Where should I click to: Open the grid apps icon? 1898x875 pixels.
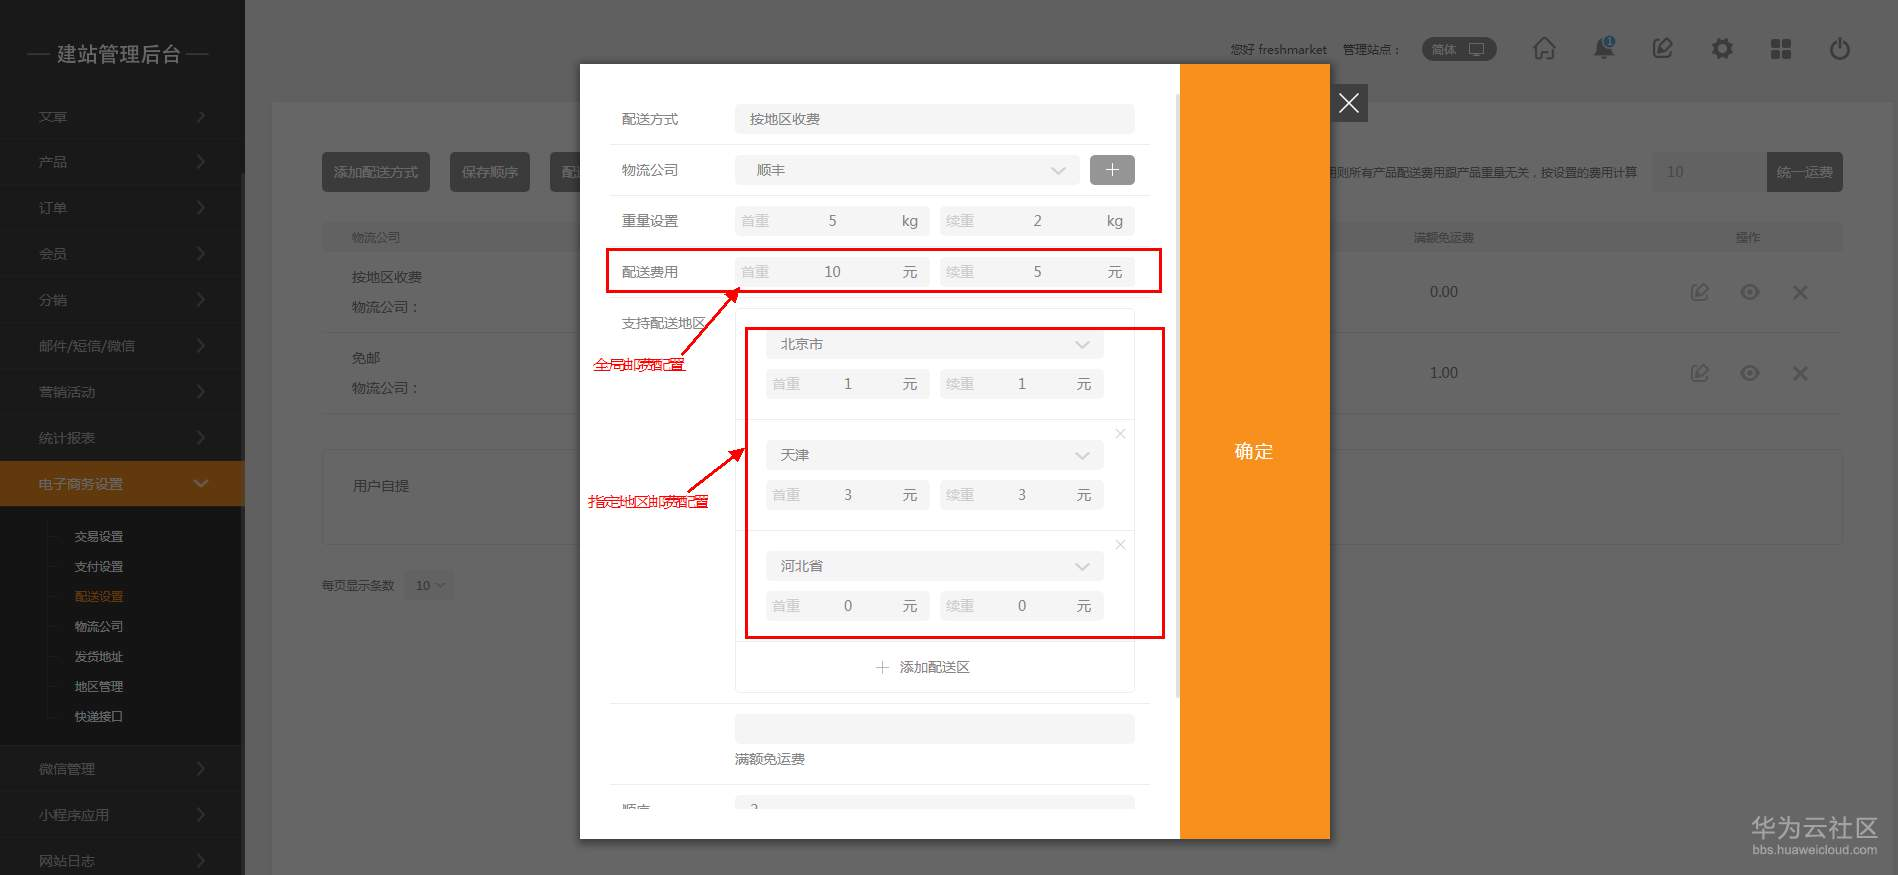(1781, 49)
